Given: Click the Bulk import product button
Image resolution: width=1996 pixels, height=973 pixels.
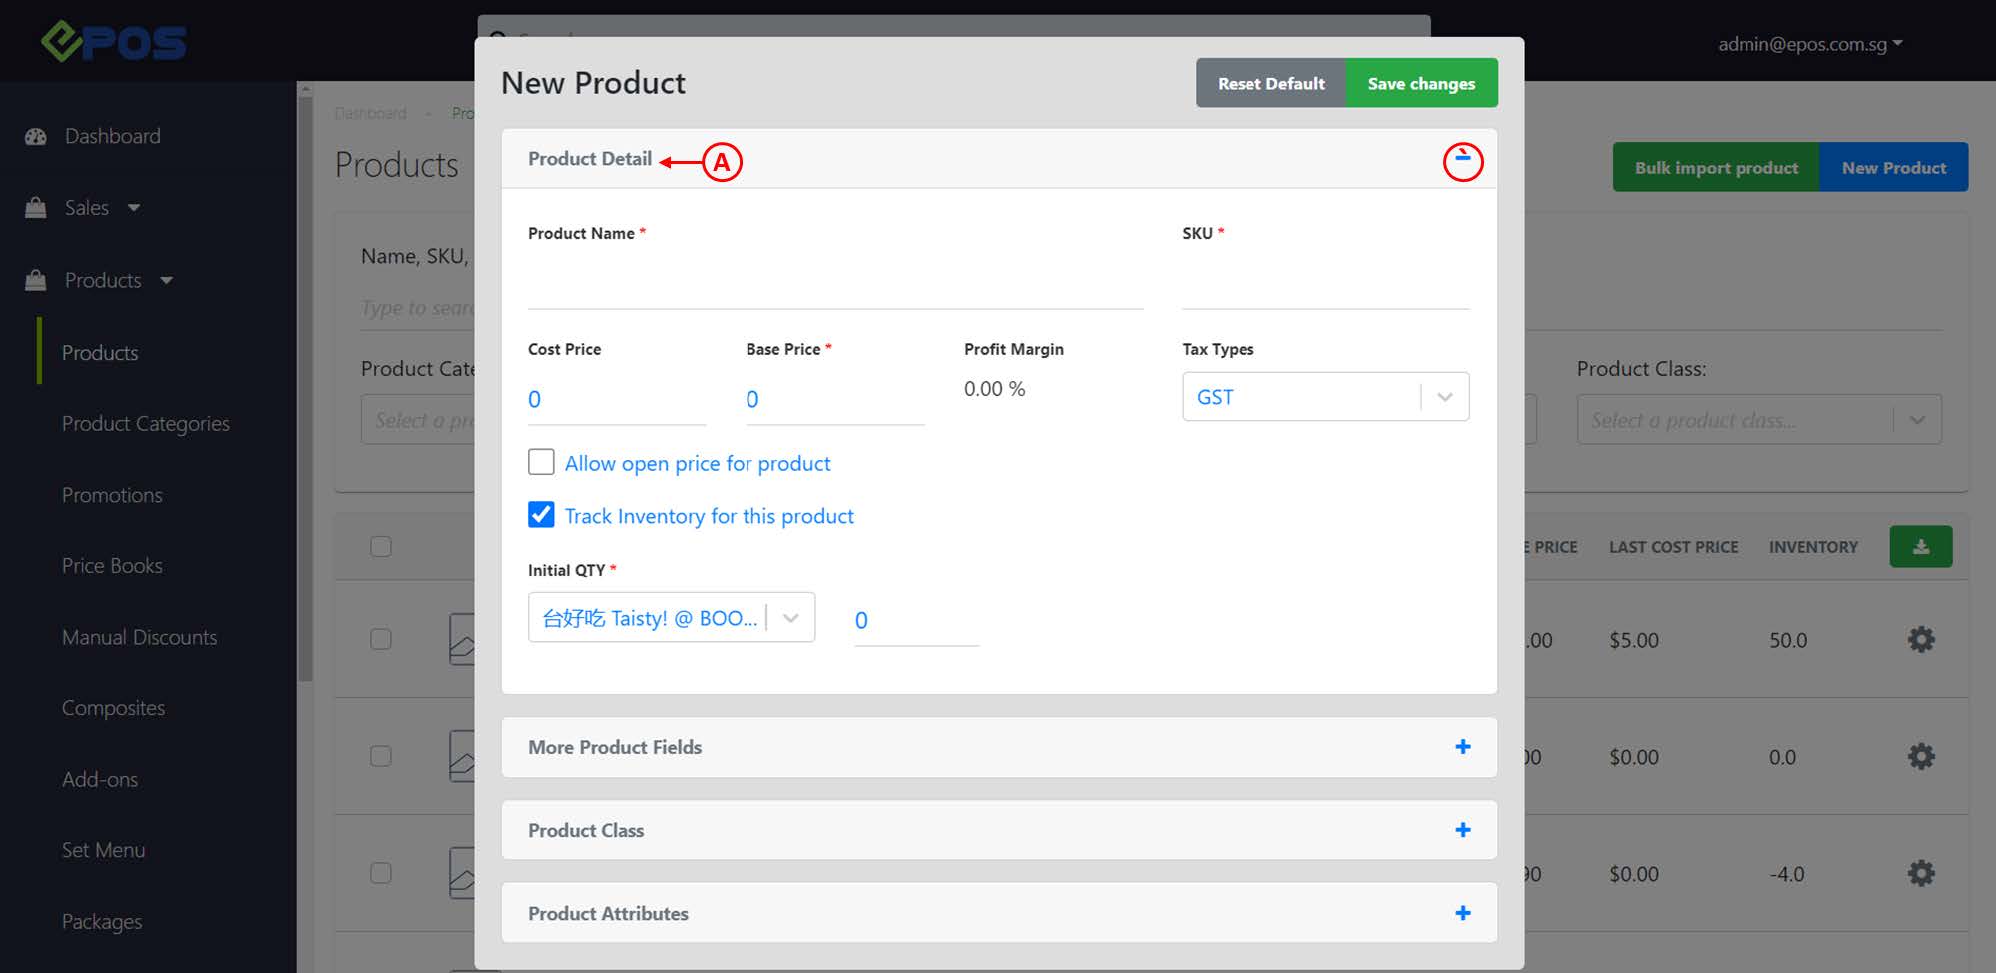Looking at the screenshot, I should (x=1716, y=167).
